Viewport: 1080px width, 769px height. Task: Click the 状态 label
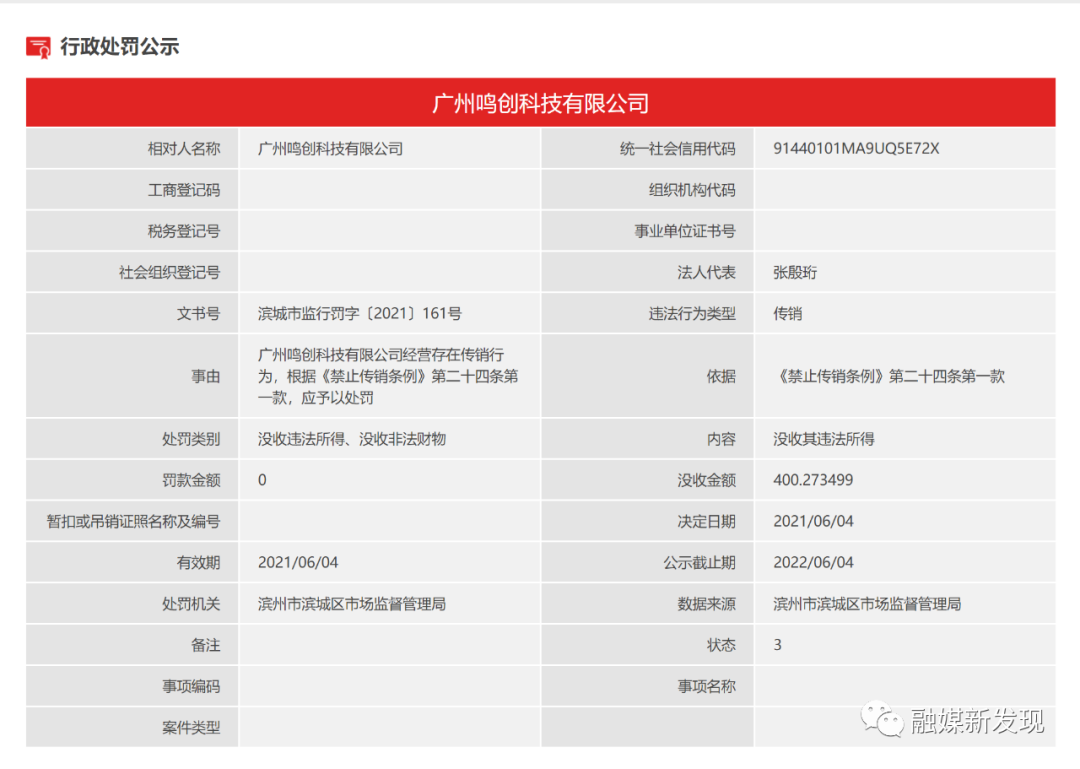coord(720,646)
